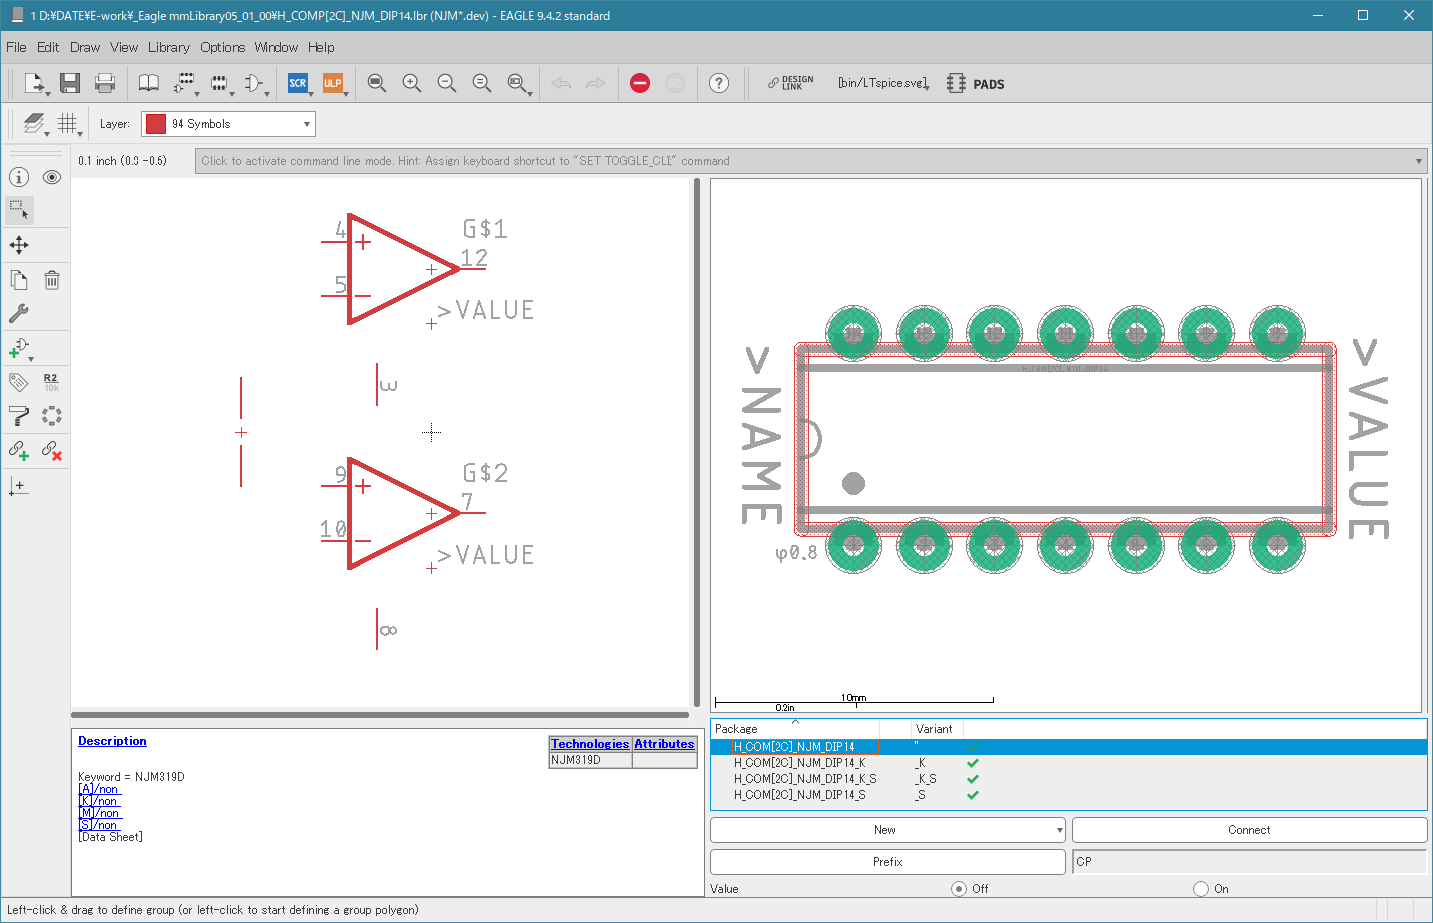
Task: Open the View menu
Action: tap(124, 47)
